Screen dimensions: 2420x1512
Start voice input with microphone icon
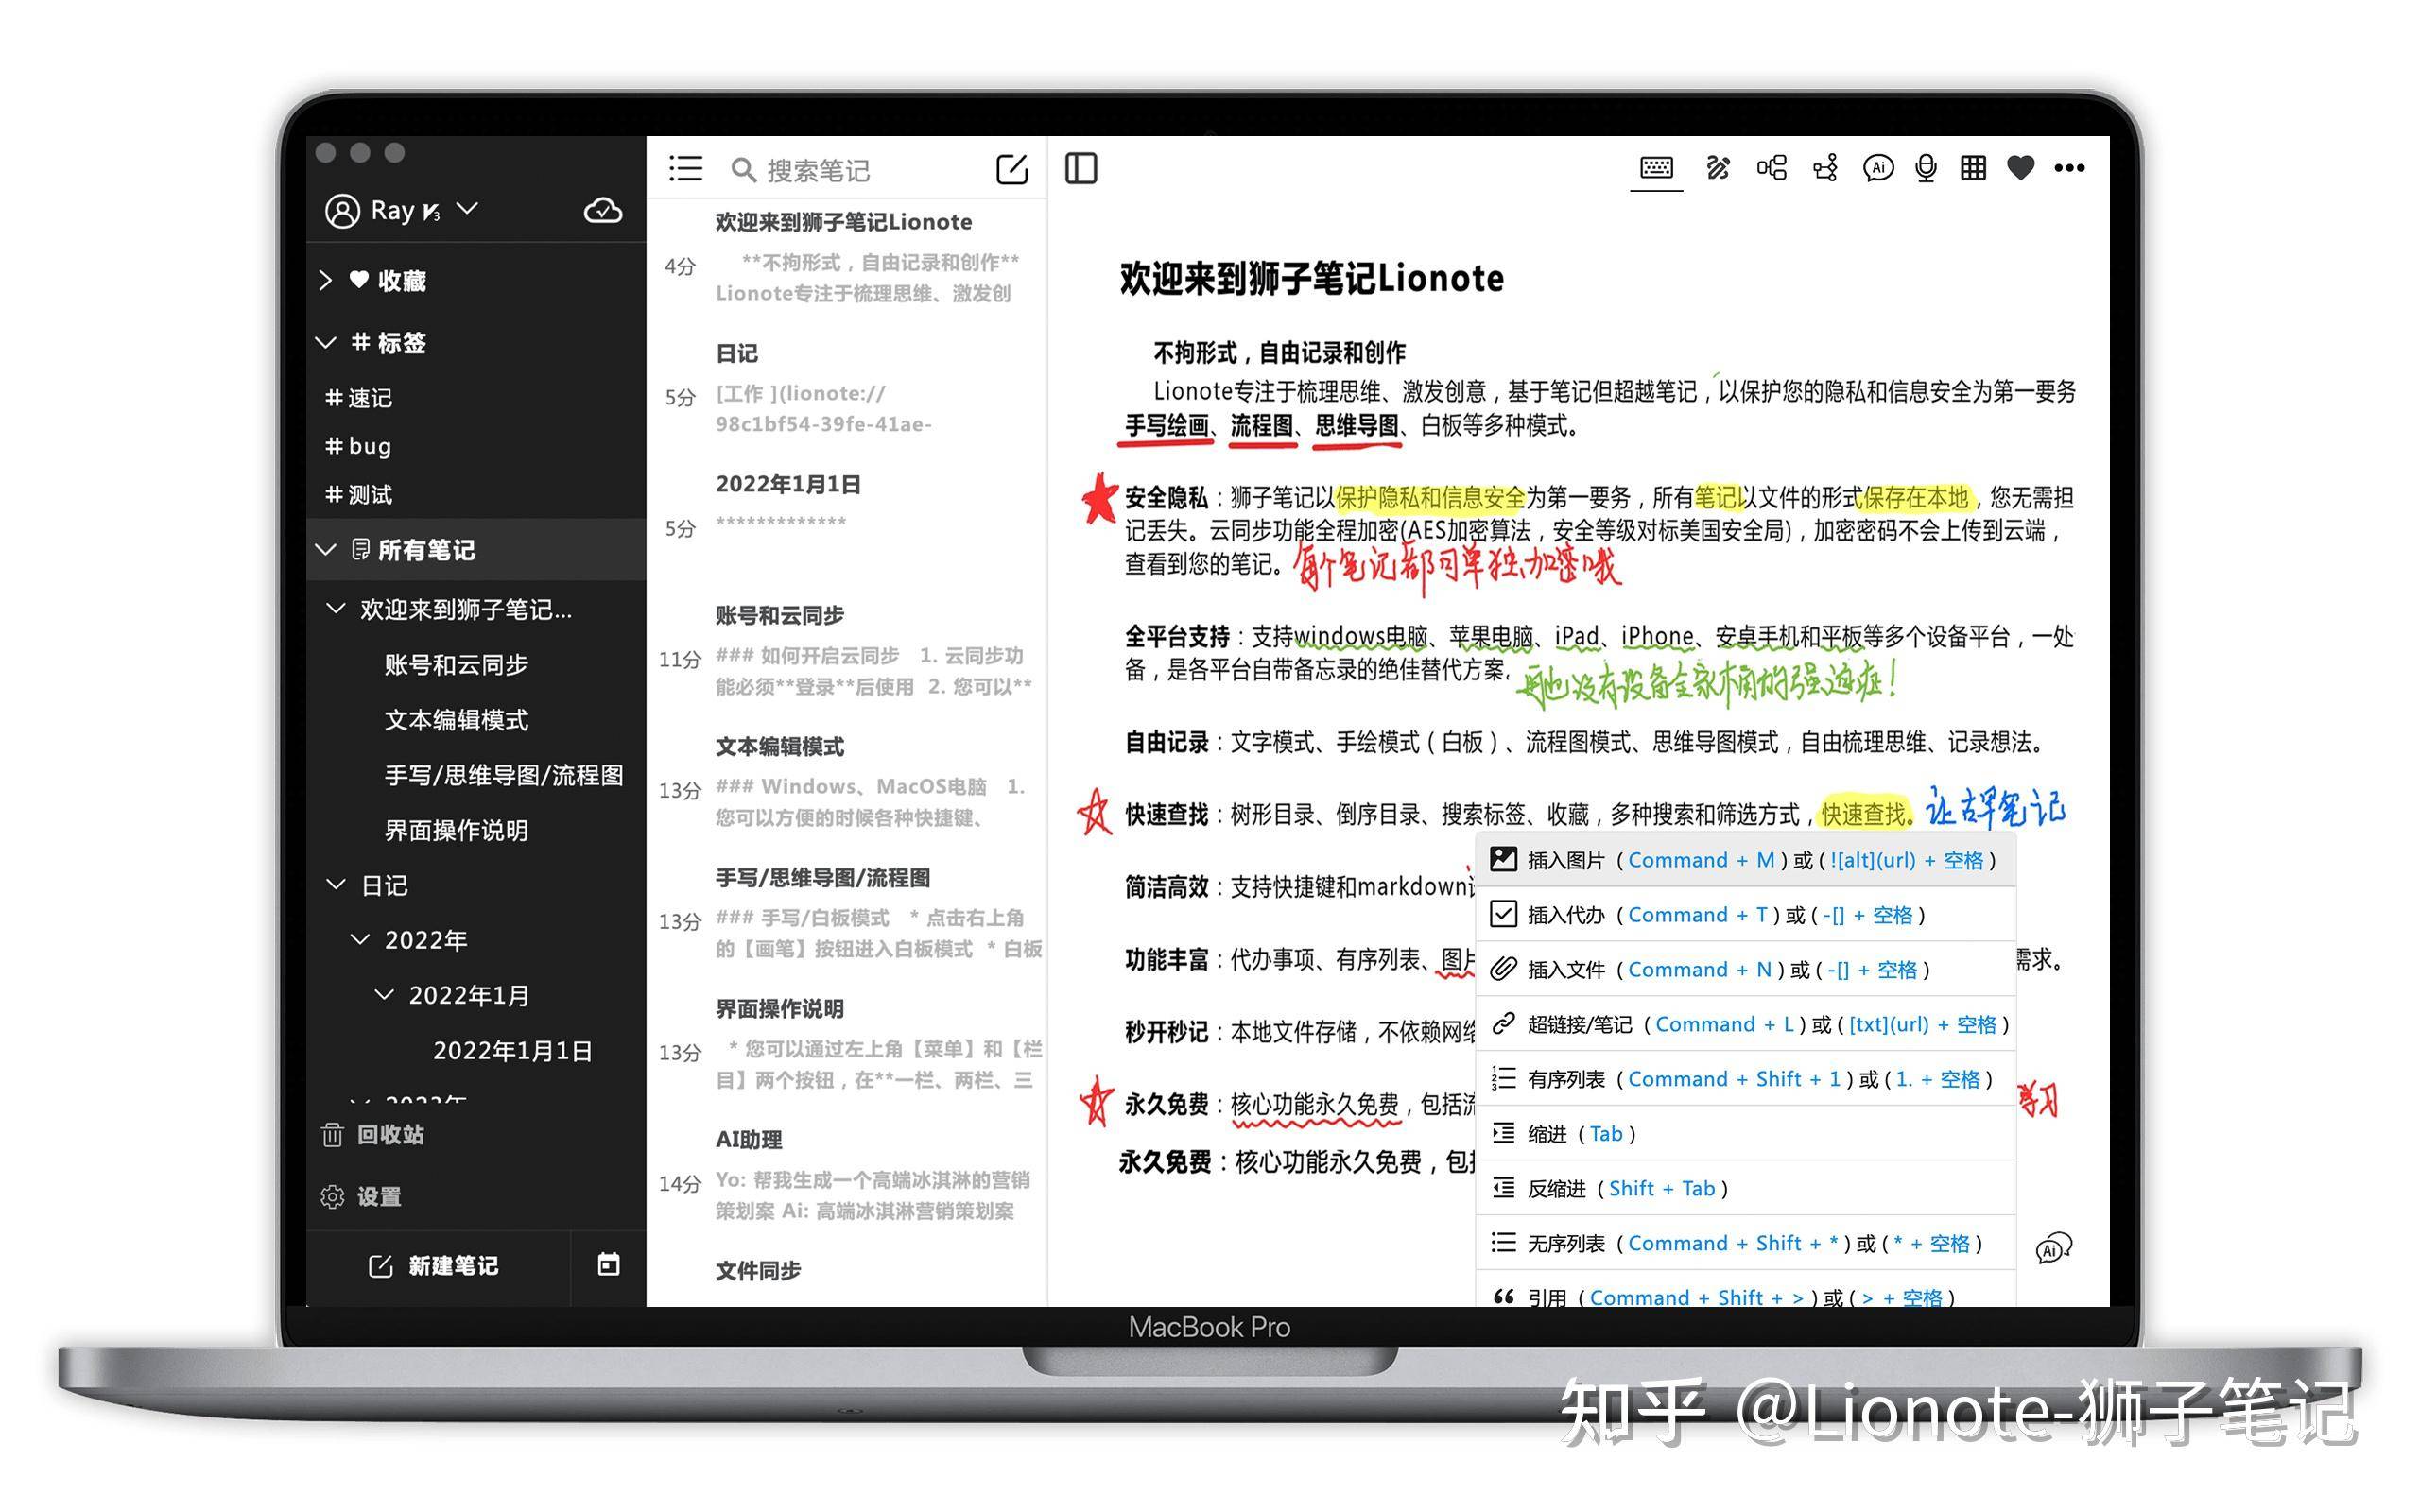coord(1926,167)
